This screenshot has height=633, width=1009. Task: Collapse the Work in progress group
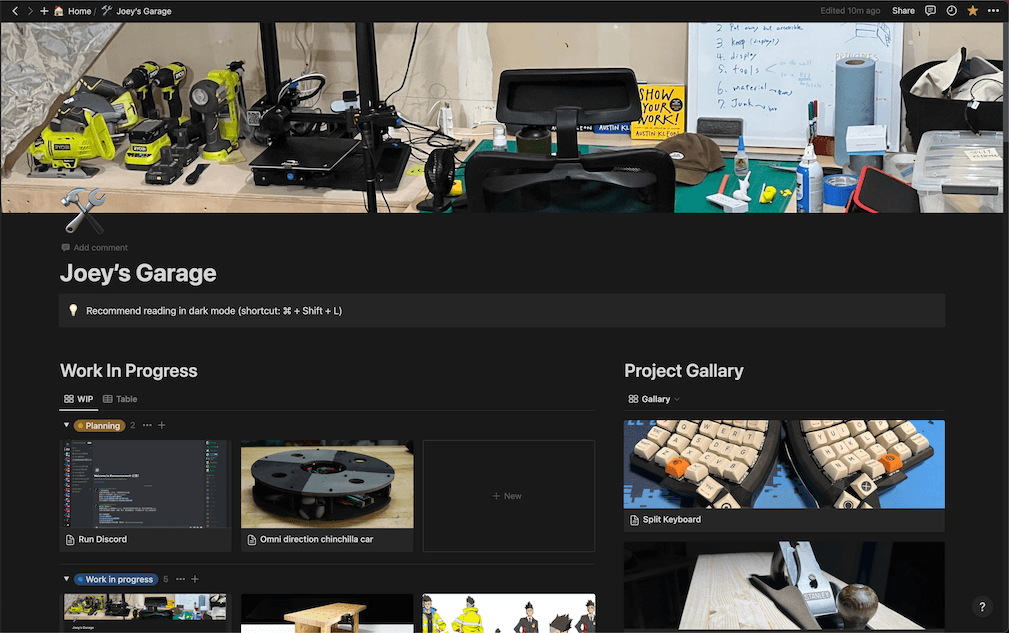click(x=66, y=579)
